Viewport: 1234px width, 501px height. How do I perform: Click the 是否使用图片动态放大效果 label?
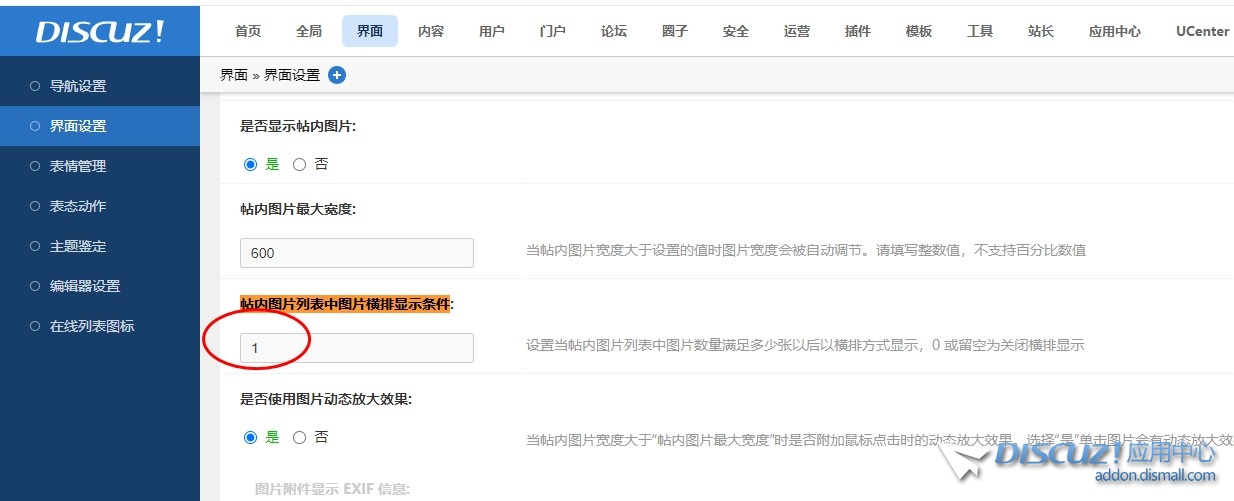click(326, 399)
